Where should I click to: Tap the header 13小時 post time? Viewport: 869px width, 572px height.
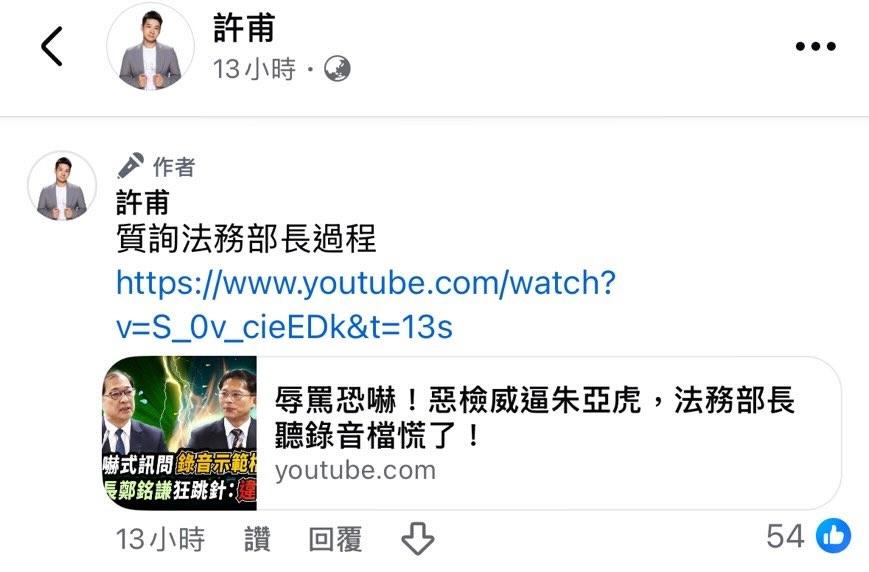click(x=254, y=69)
